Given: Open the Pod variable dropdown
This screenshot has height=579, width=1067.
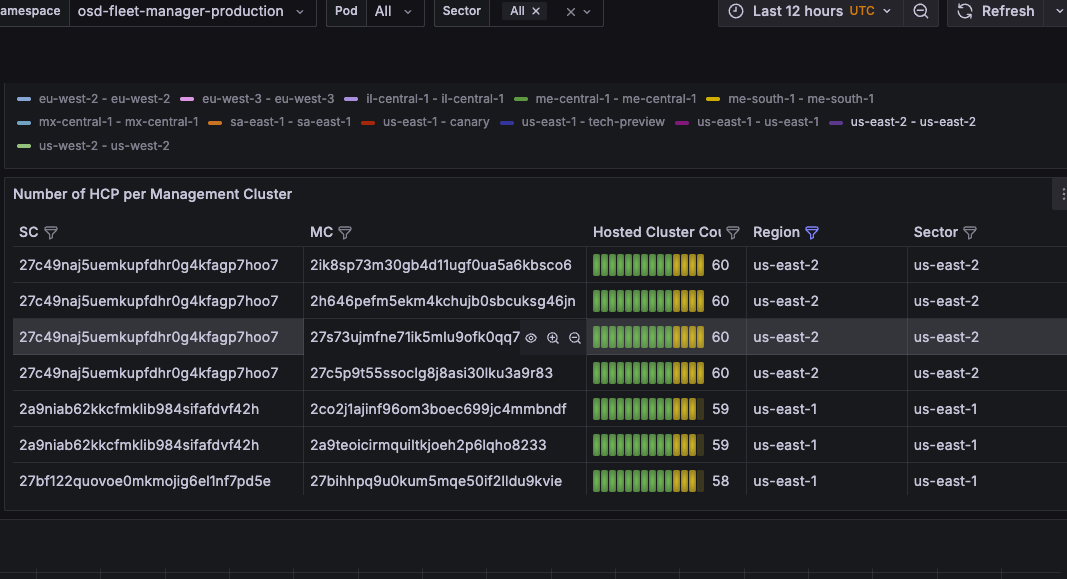Looking at the screenshot, I should (x=392, y=12).
